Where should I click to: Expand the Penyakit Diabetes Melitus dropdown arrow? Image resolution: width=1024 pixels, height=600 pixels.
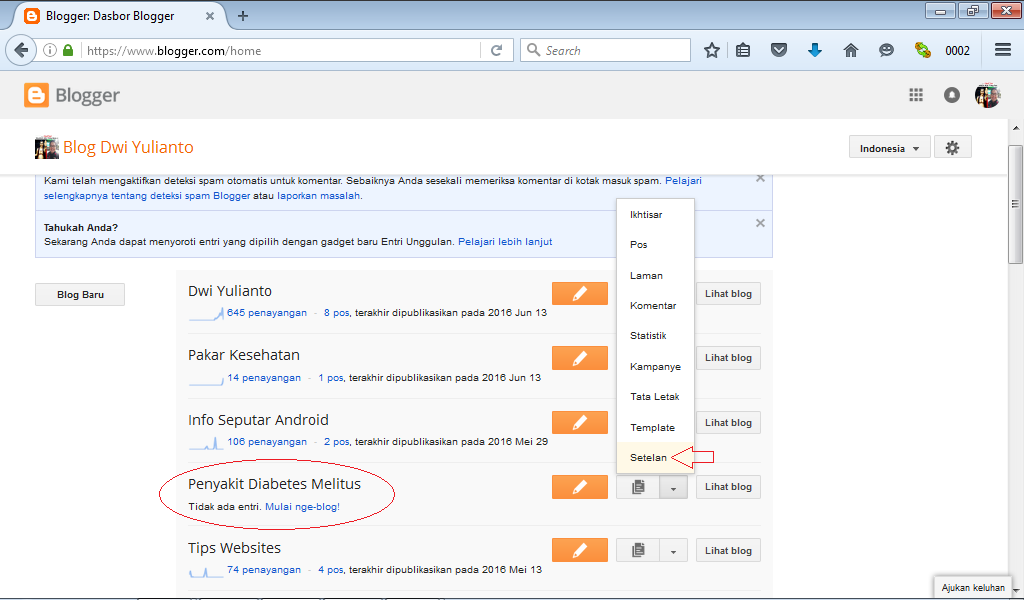tap(673, 487)
